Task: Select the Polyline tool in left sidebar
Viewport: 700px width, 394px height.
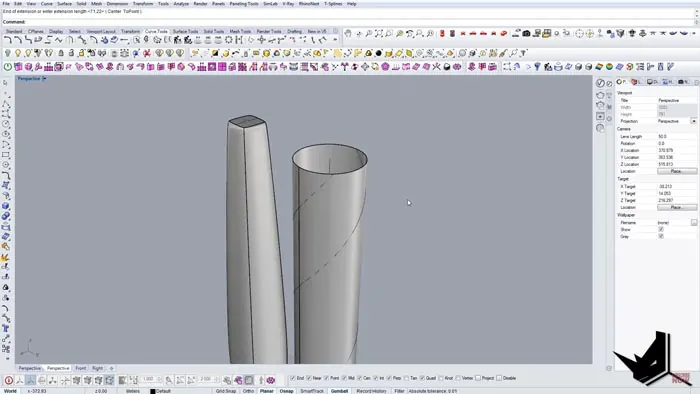Action: pyautogui.click(x=5, y=104)
